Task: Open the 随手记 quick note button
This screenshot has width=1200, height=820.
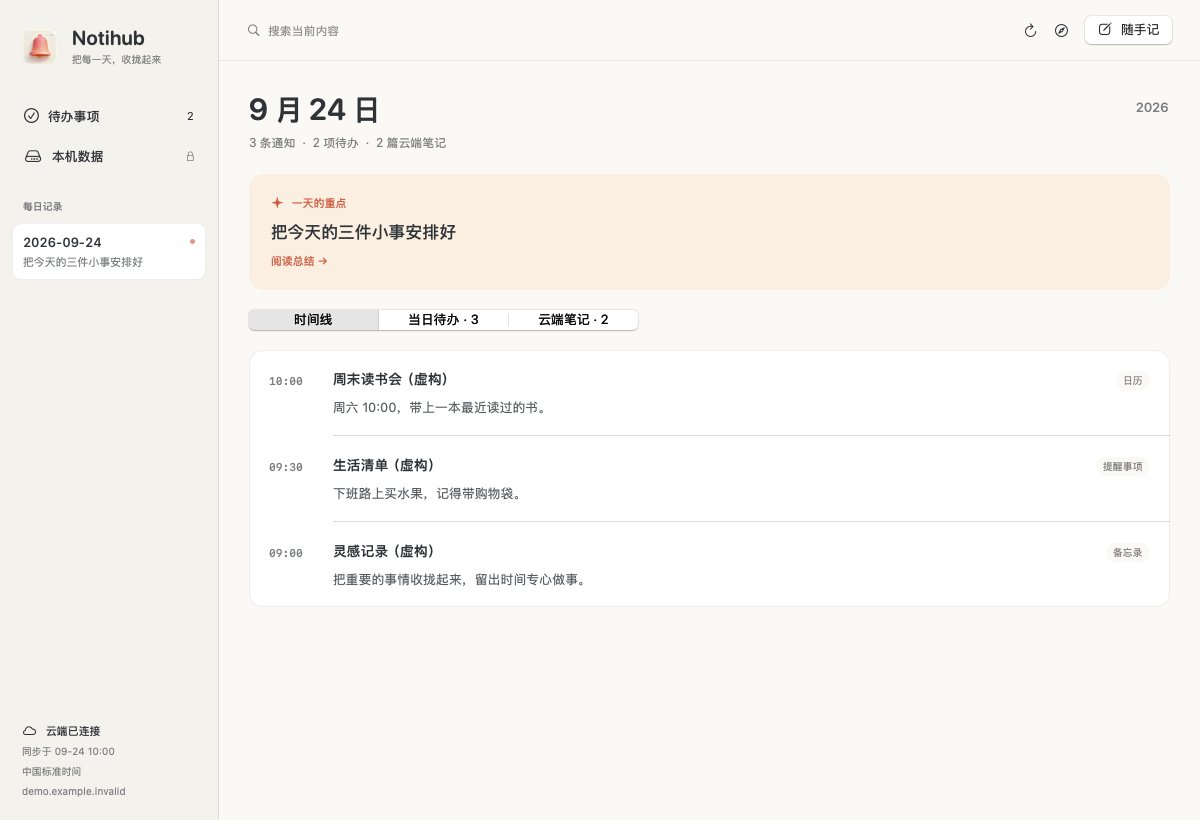Action: click(1128, 30)
